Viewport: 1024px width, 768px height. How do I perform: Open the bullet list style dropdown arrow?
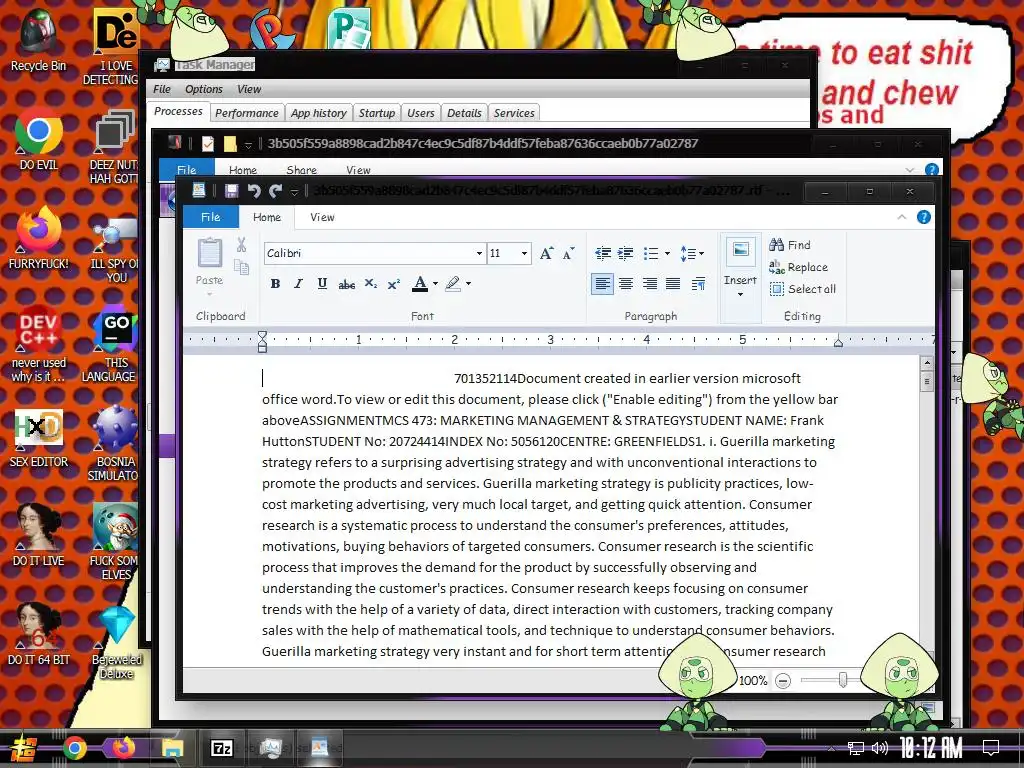click(667, 253)
